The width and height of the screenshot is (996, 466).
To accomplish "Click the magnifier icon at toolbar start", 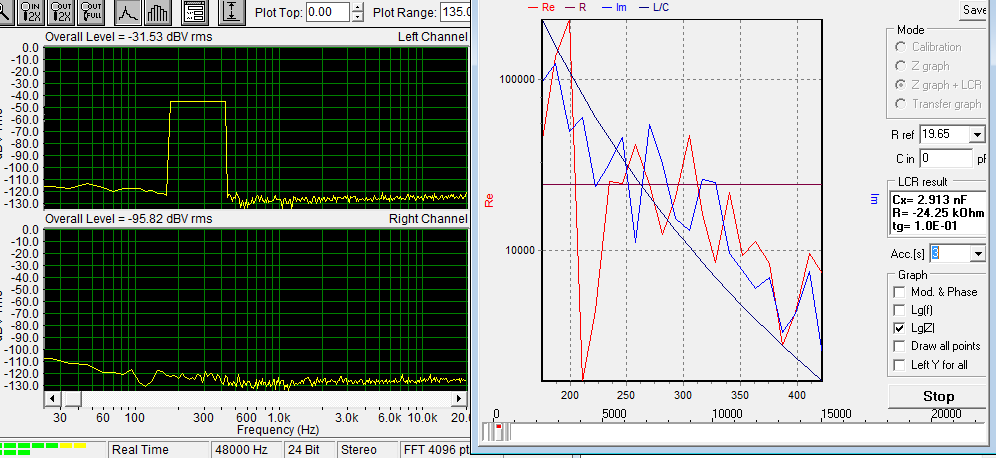I will click(x=5, y=12).
